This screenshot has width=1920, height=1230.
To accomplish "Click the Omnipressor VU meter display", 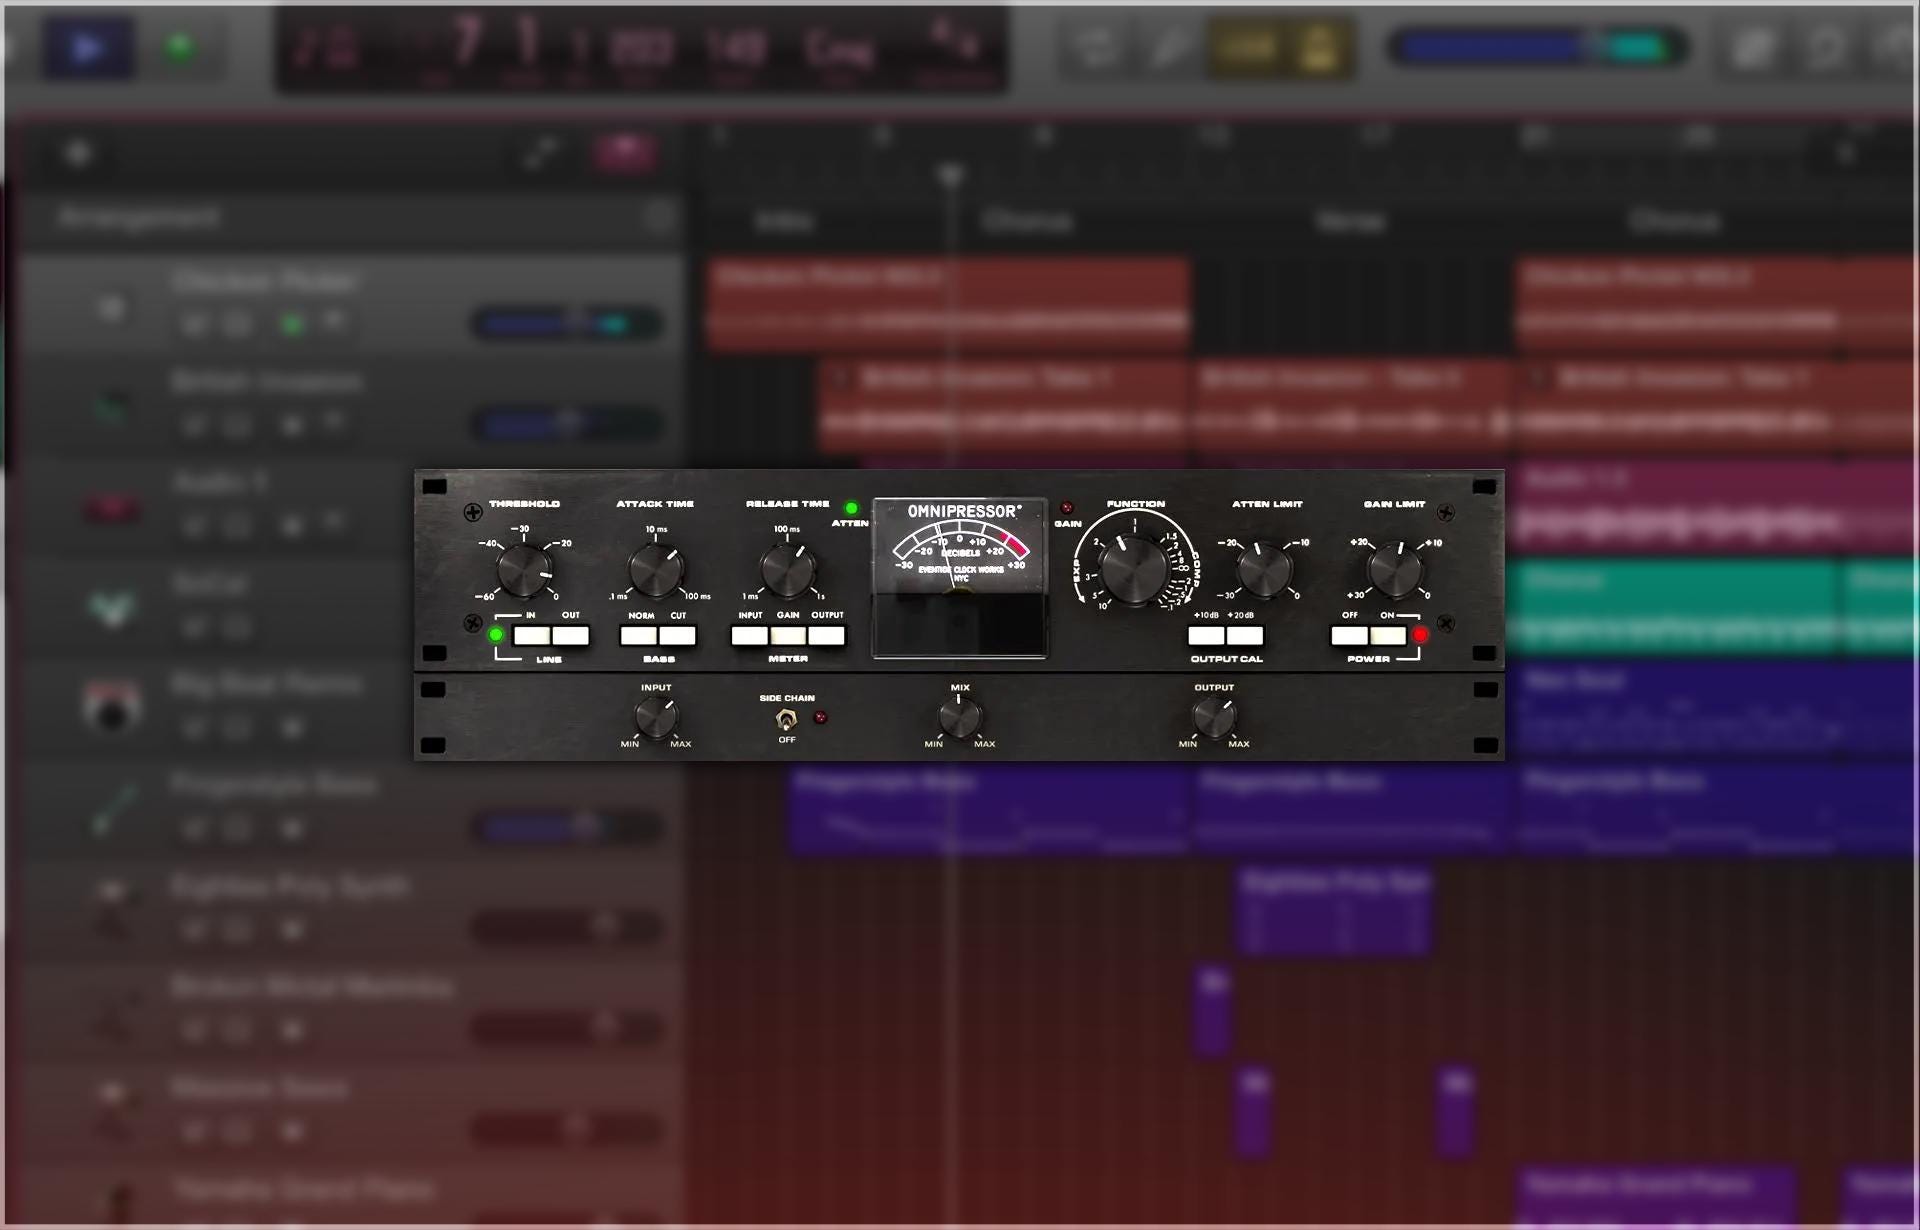I will pos(960,577).
